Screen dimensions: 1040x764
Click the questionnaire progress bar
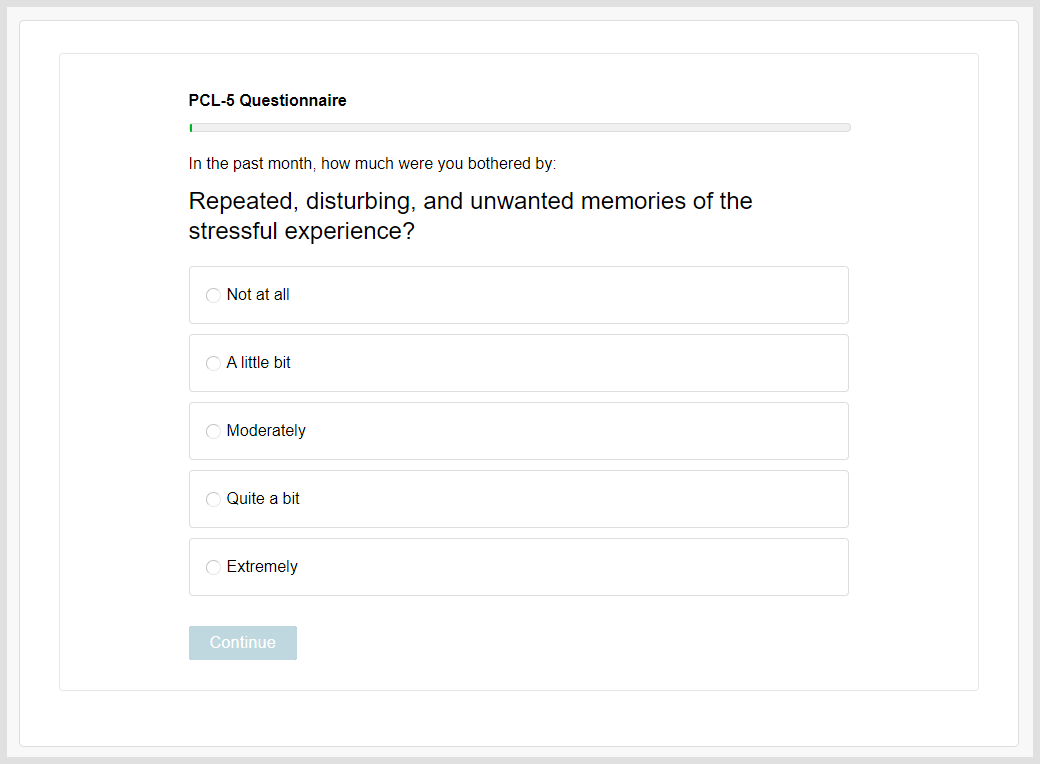519,127
